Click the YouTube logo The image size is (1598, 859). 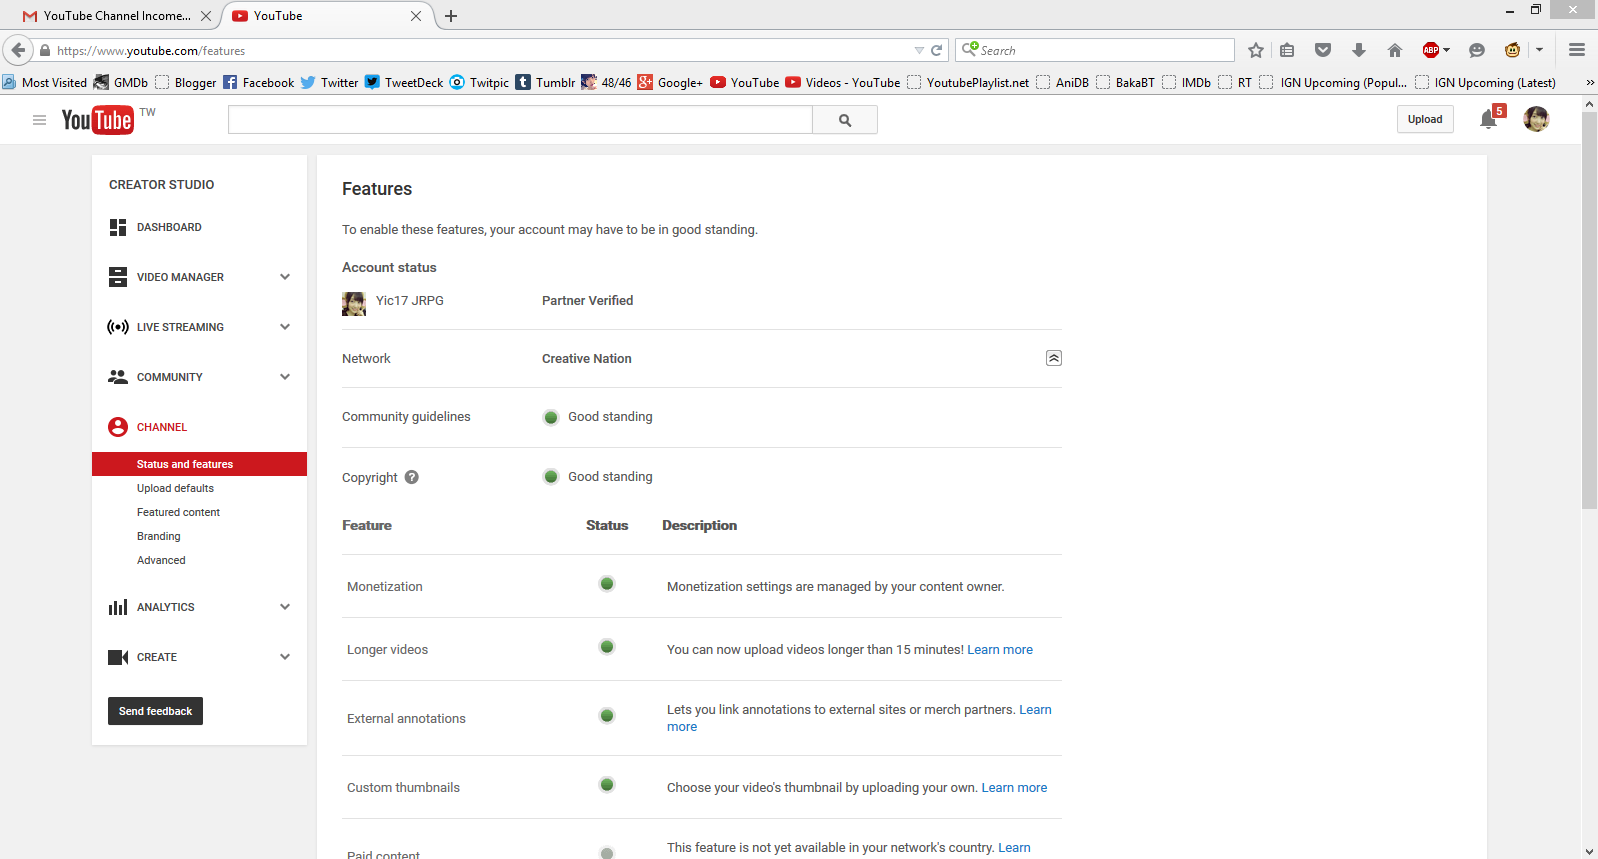click(97, 120)
